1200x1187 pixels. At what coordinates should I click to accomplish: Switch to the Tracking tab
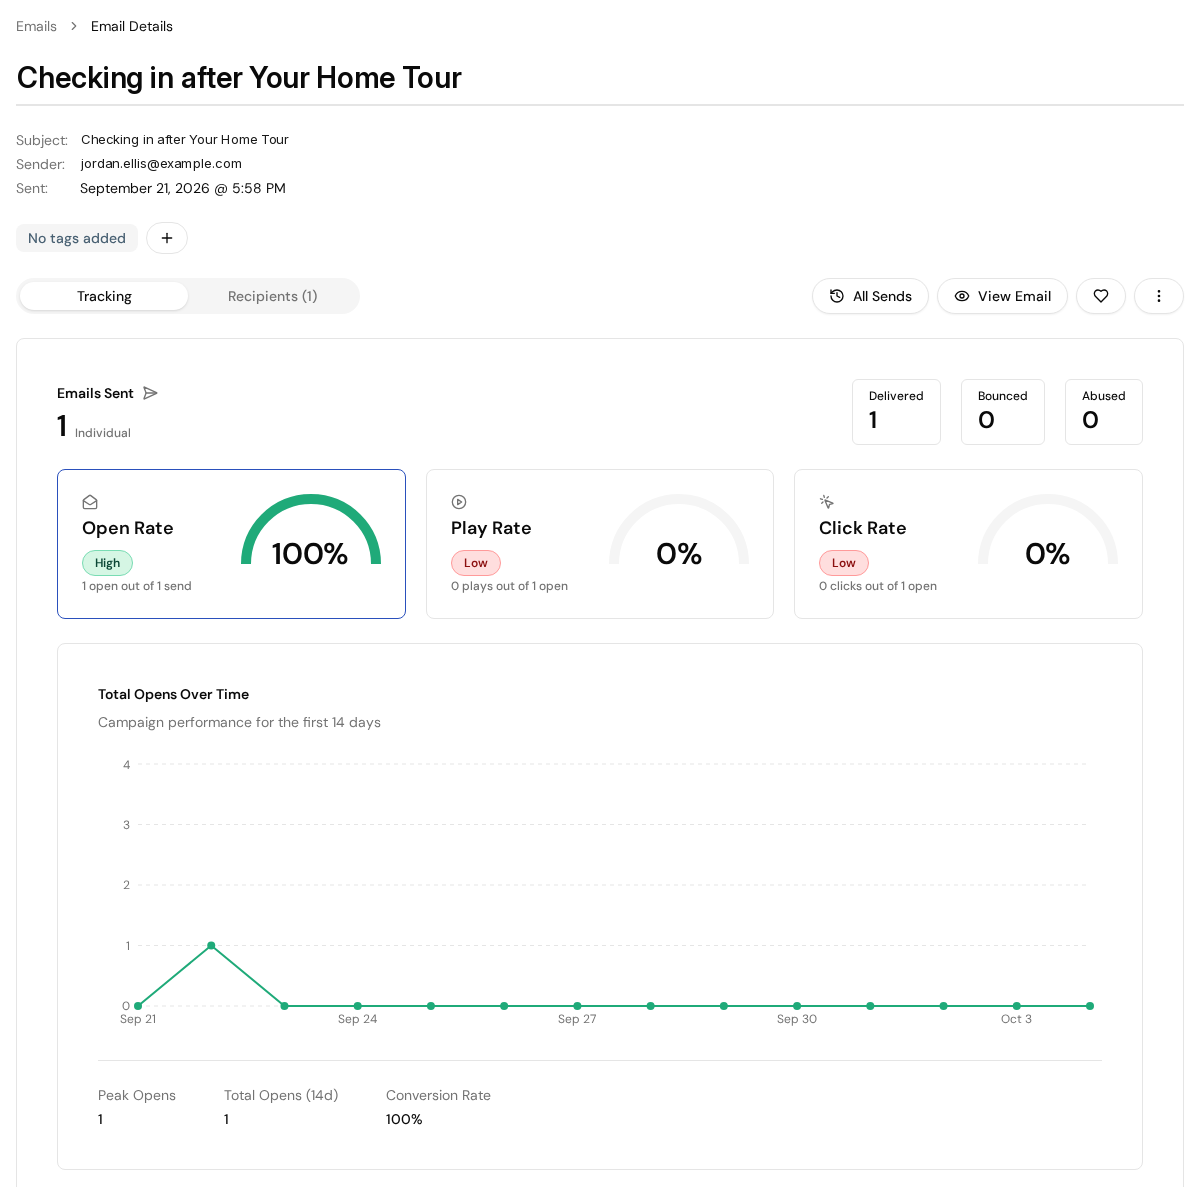[x=104, y=296]
